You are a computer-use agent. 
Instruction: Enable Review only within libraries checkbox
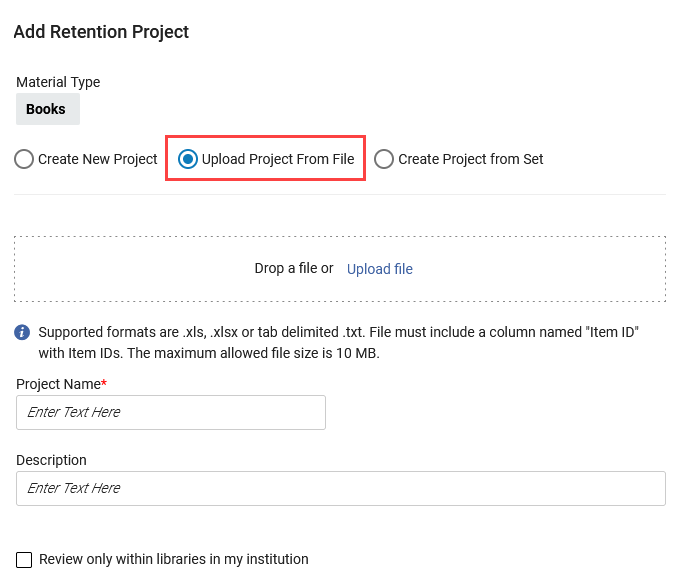click(x=24, y=560)
